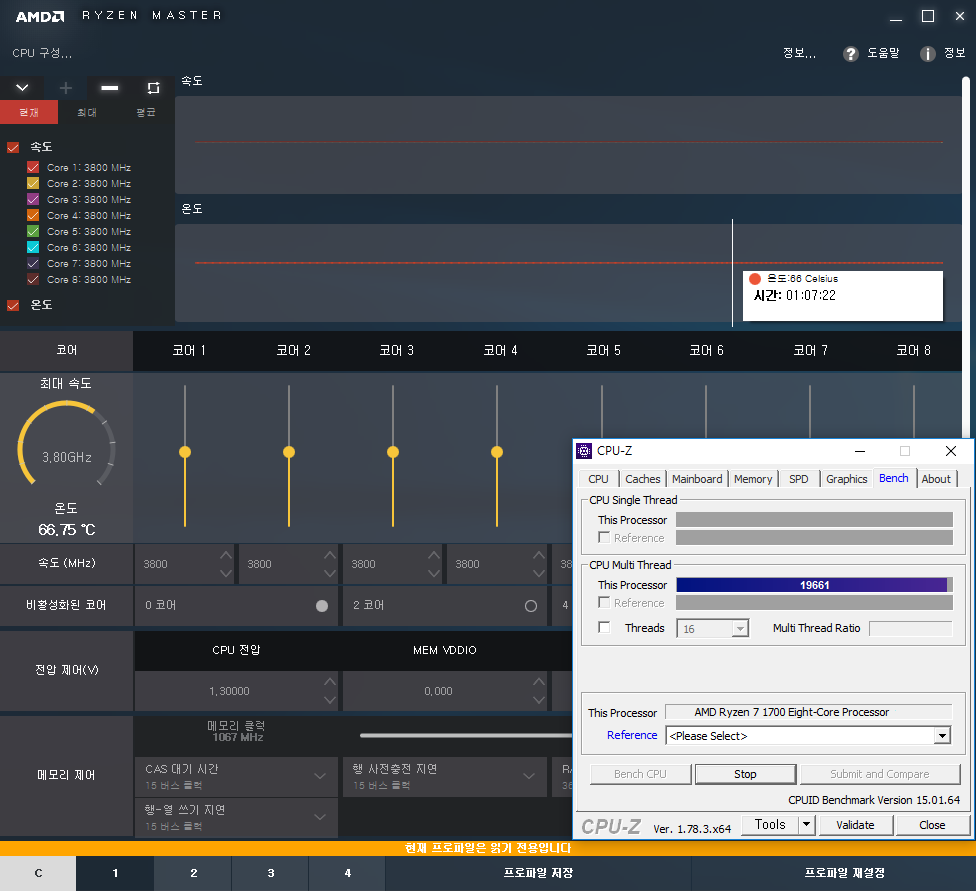Toggle Core 1 graph checkbox
This screenshot has height=891, width=976.
(x=33, y=167)
